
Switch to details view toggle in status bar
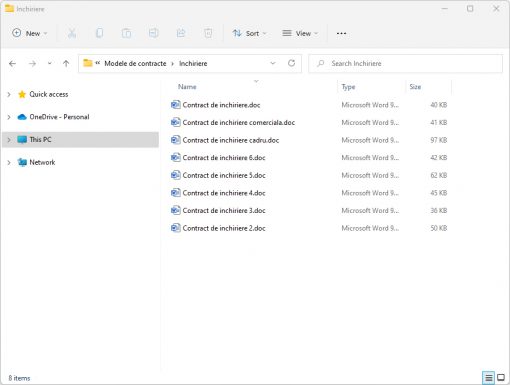pos(489,378)
